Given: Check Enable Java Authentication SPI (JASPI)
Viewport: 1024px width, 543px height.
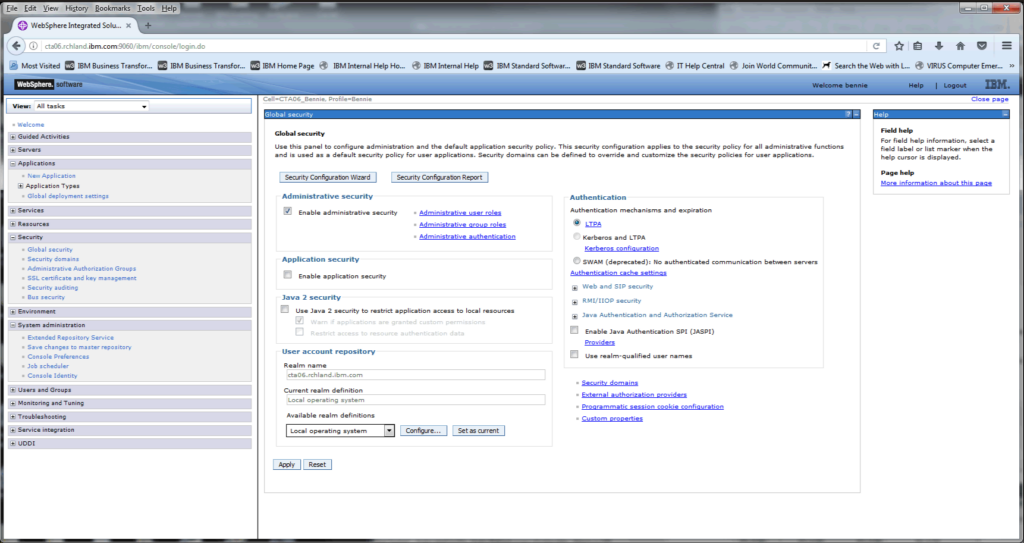Looking at the screenshot, I should (x=574, y=330).
